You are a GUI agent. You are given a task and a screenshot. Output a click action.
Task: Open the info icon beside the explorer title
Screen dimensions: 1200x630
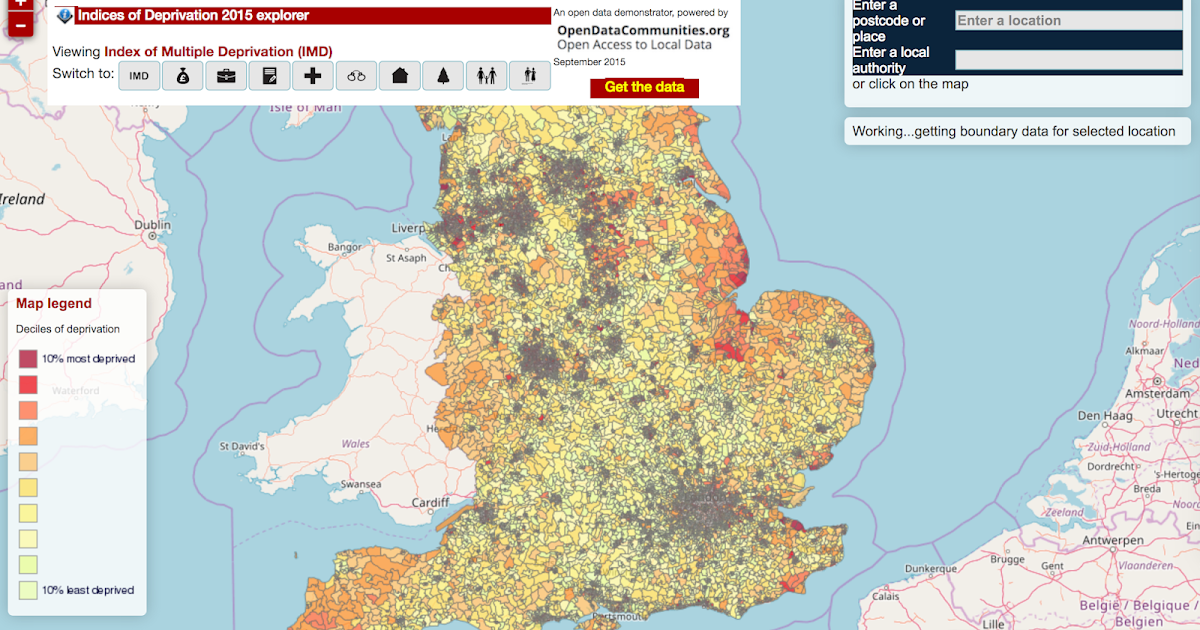[65, 16]
